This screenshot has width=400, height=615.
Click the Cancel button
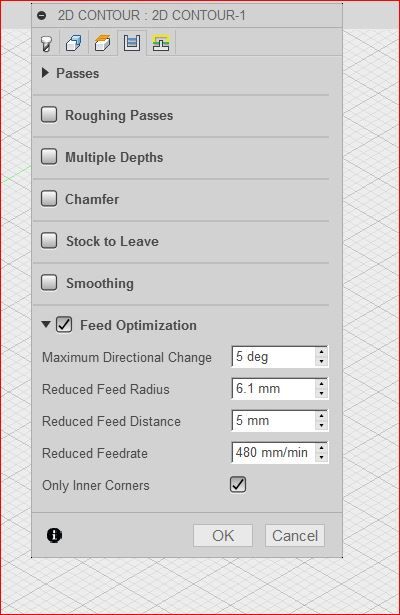coord(295,535)
